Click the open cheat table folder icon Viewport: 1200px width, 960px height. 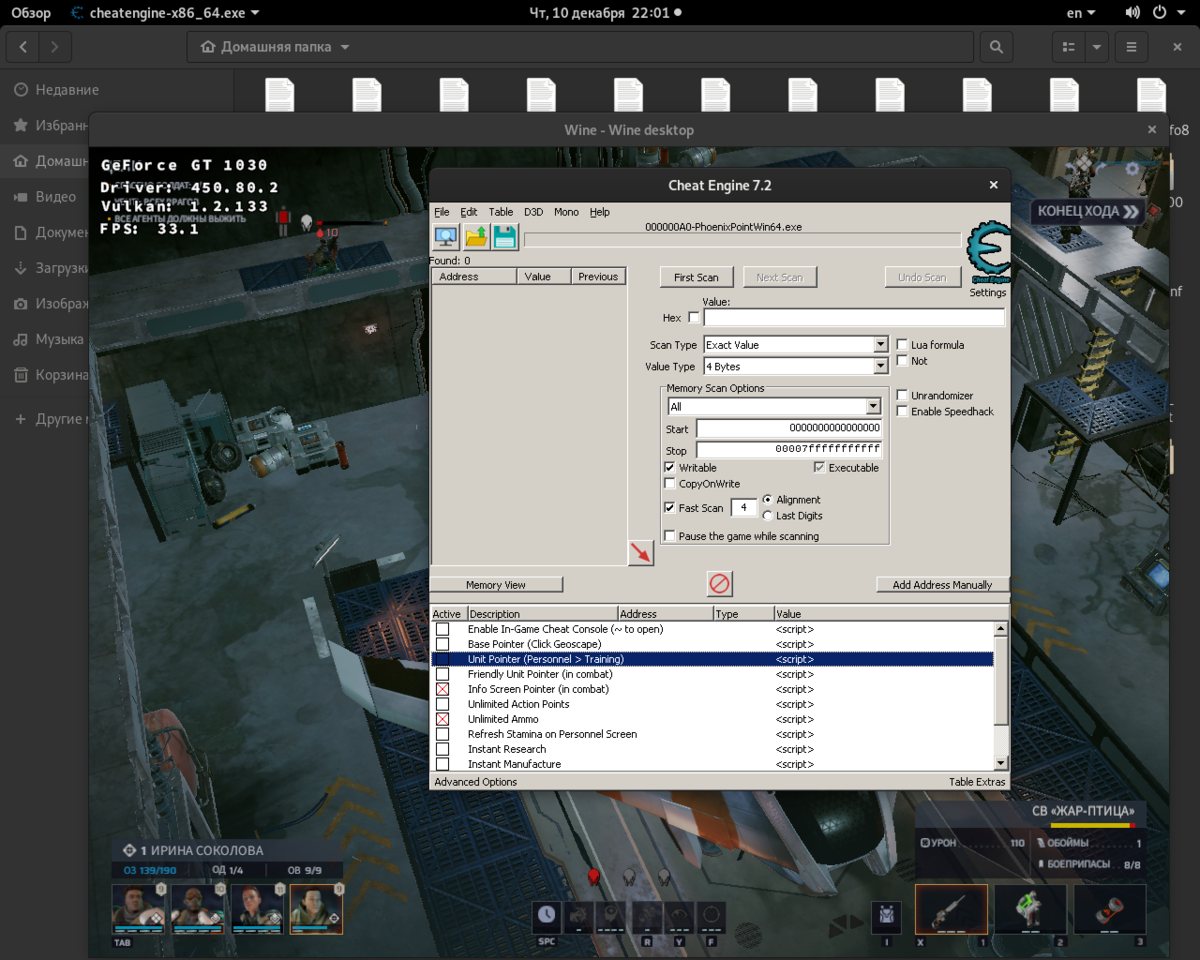[476, 237]
